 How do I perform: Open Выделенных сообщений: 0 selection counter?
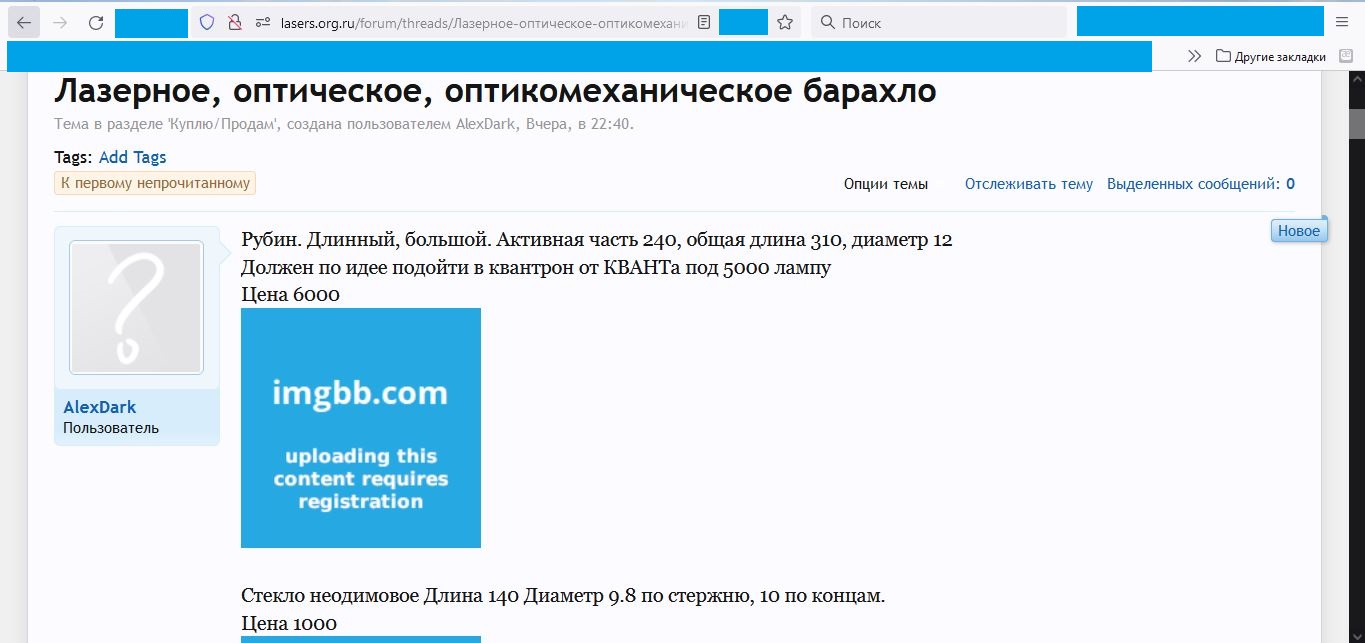pos(1200,184)
